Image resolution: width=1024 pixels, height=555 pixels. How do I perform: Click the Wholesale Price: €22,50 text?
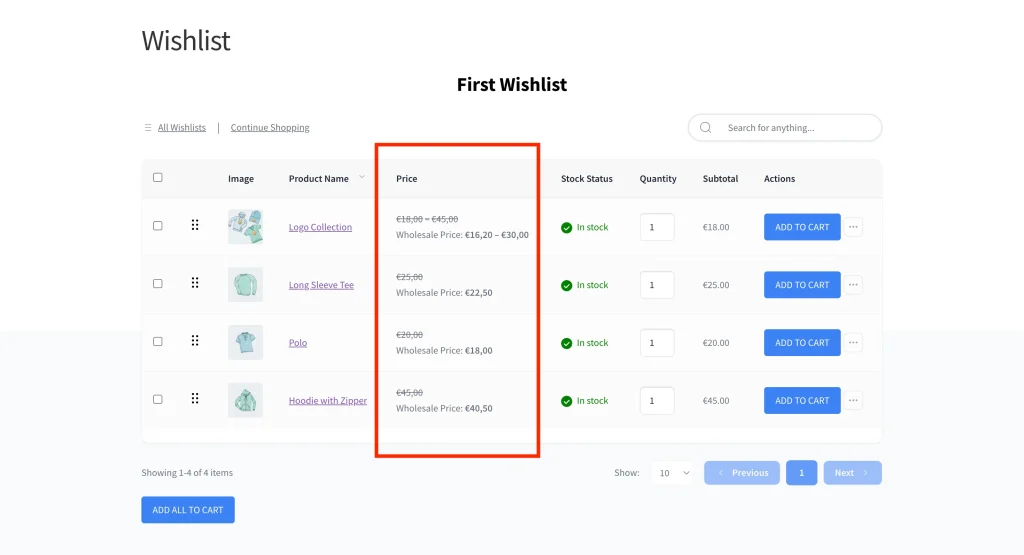tap(444, 293)
